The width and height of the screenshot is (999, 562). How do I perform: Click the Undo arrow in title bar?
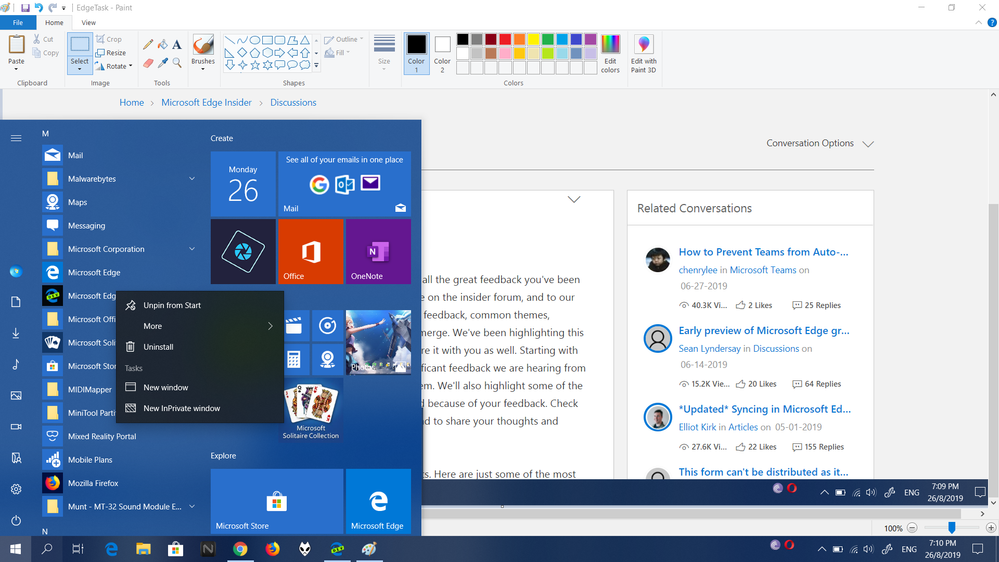pyautogui.click(x=38, y=8)
